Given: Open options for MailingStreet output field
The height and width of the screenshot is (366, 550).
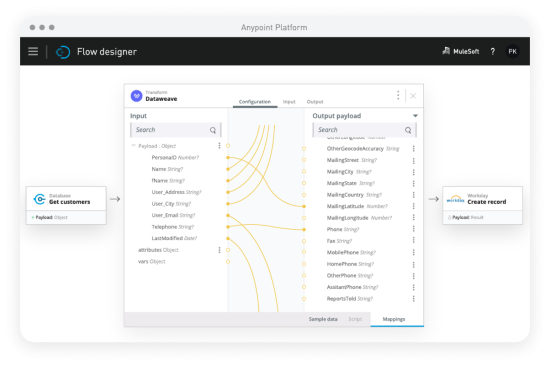Looking at the screenshot, I should click(x=414, y=161).
